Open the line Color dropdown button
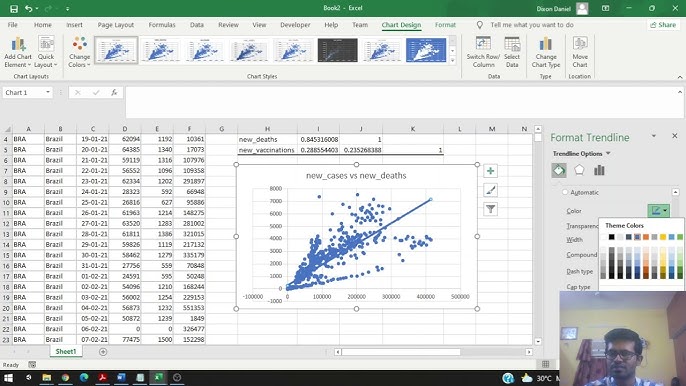The image size is (686, 386). 659,211
